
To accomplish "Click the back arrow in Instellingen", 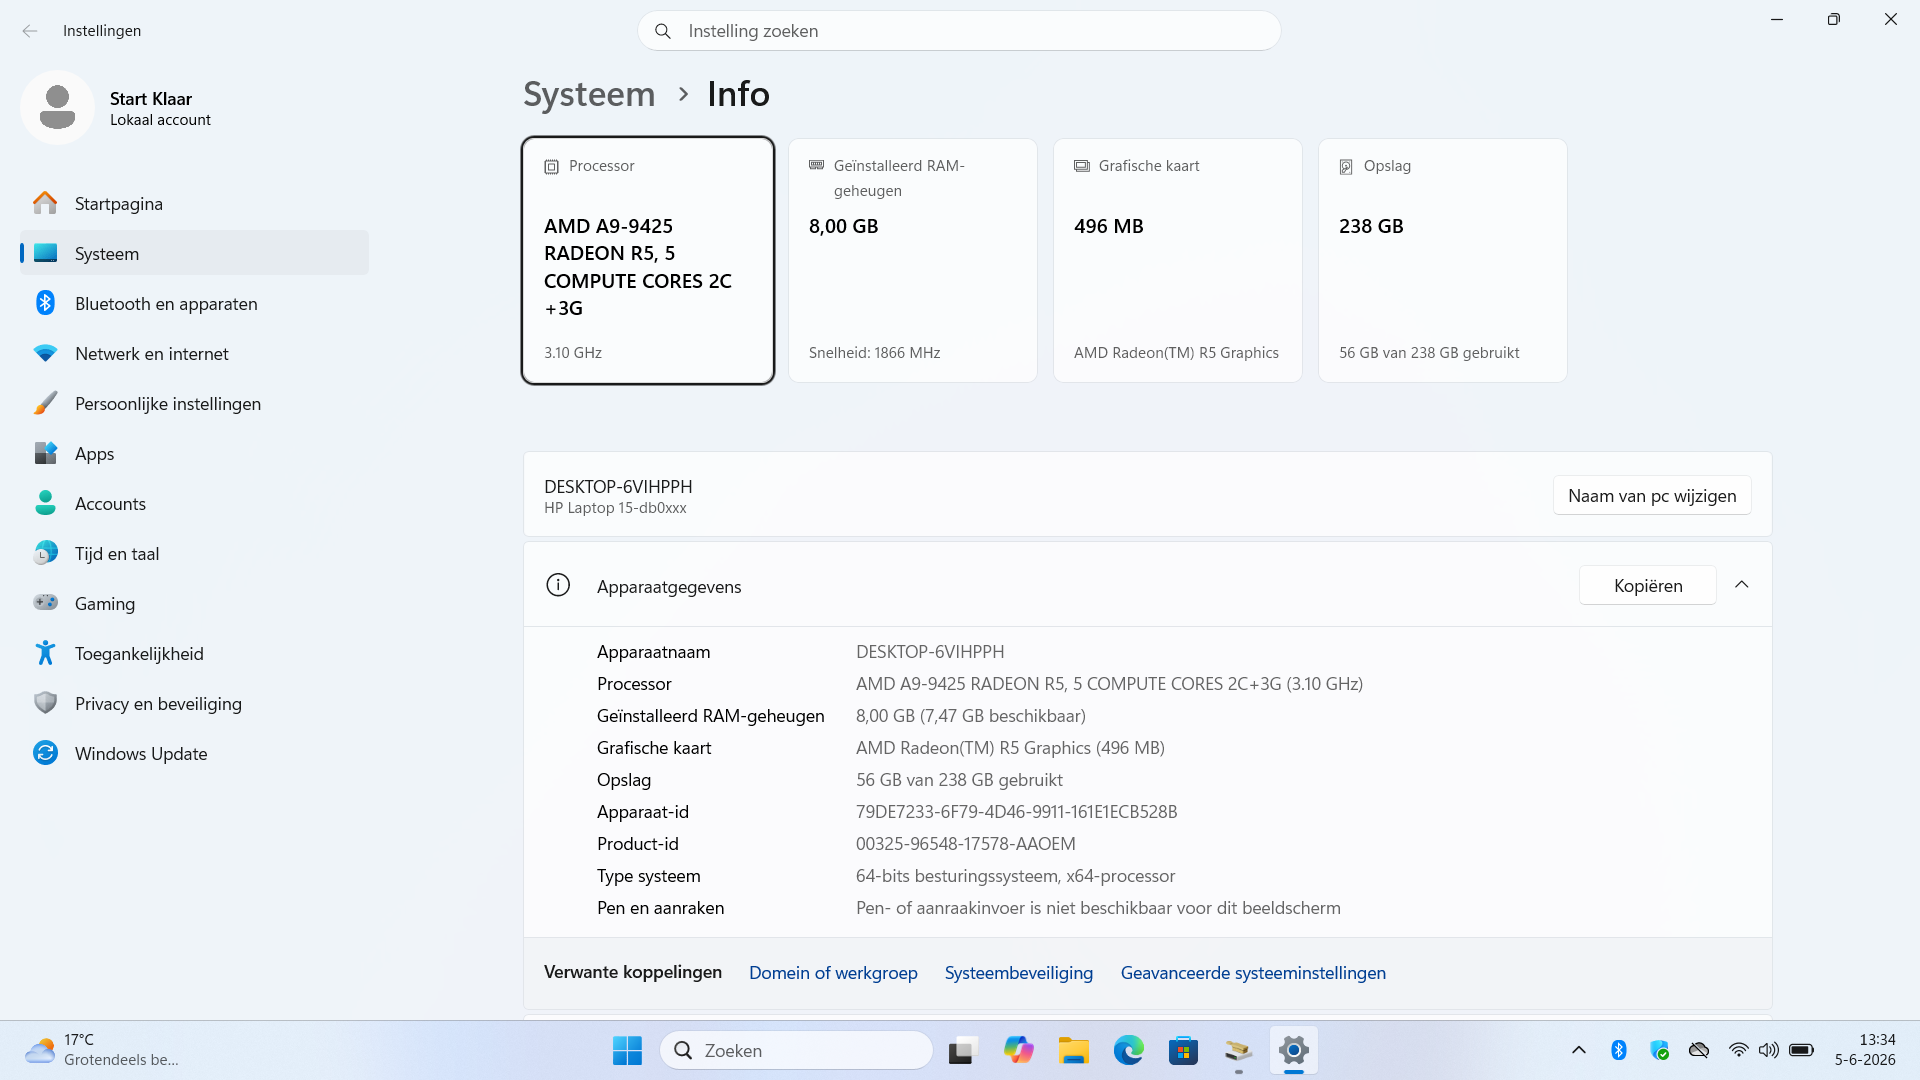I will (30, 31).
